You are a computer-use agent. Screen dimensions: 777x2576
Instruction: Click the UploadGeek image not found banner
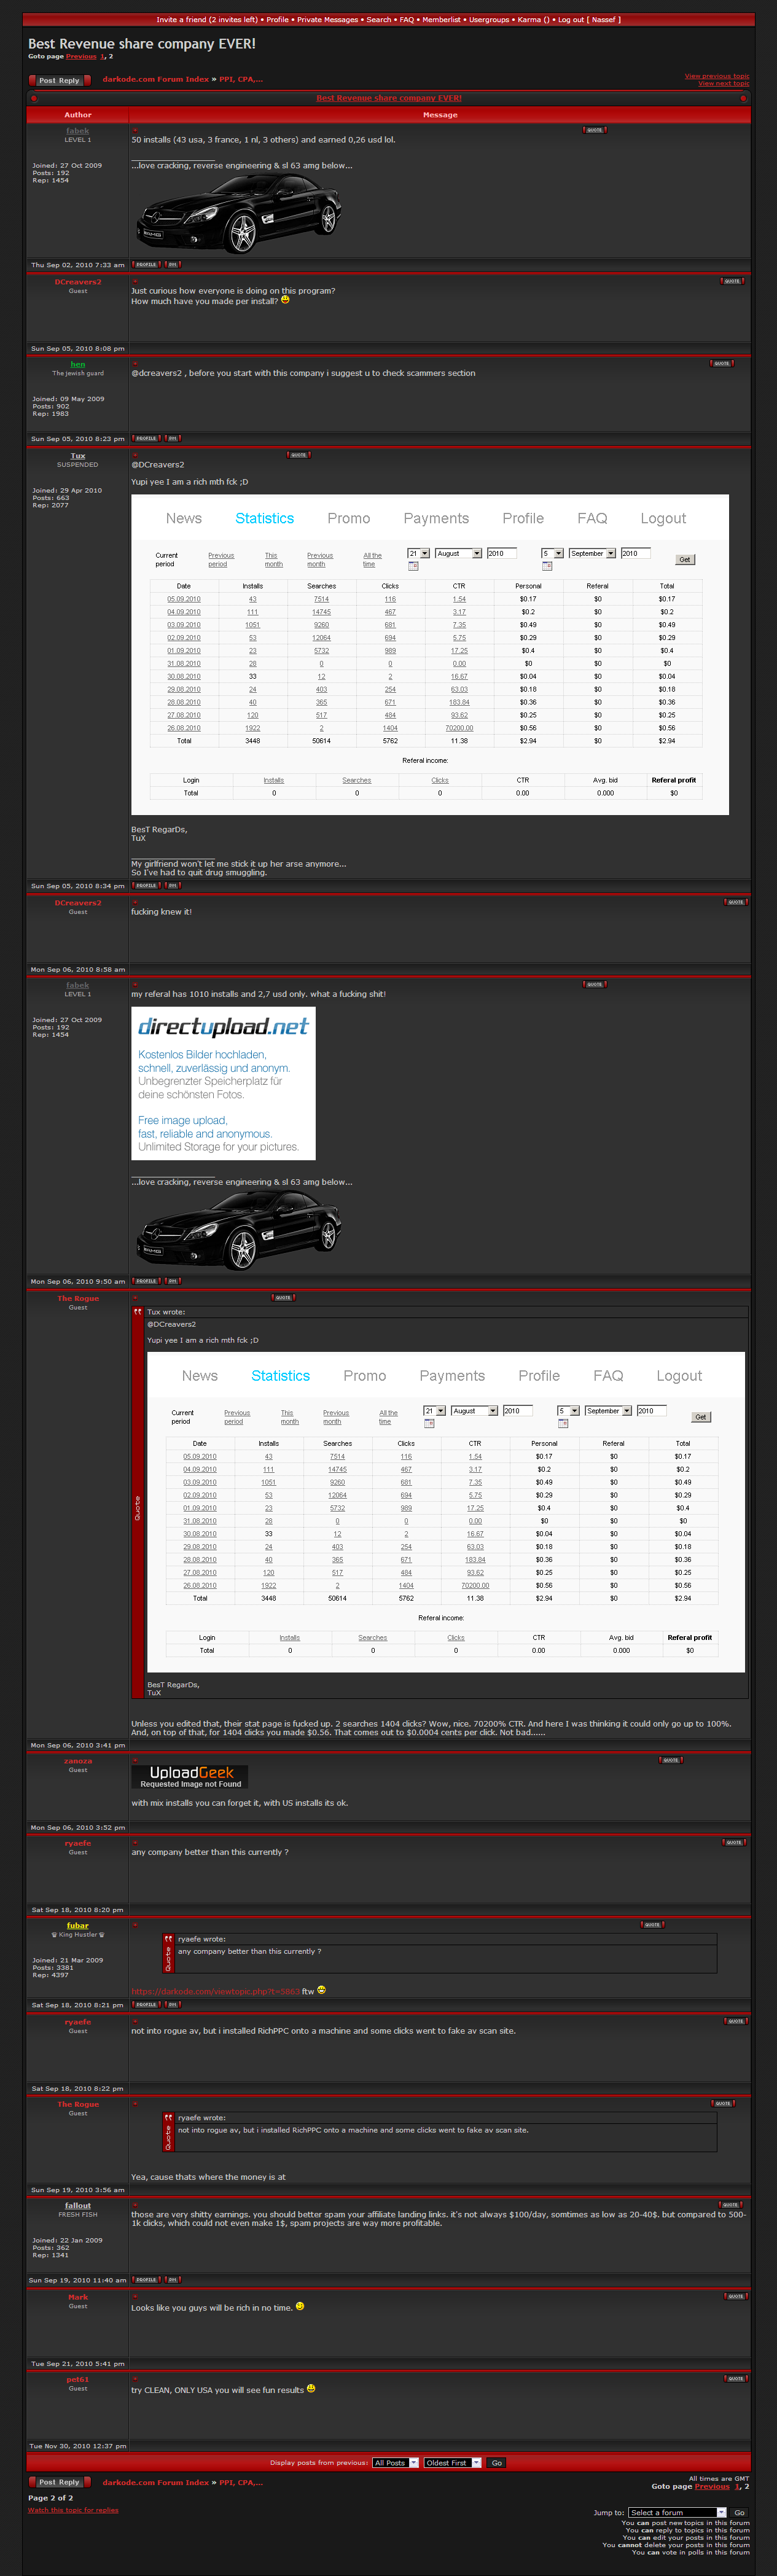[x=189, y=1776]
